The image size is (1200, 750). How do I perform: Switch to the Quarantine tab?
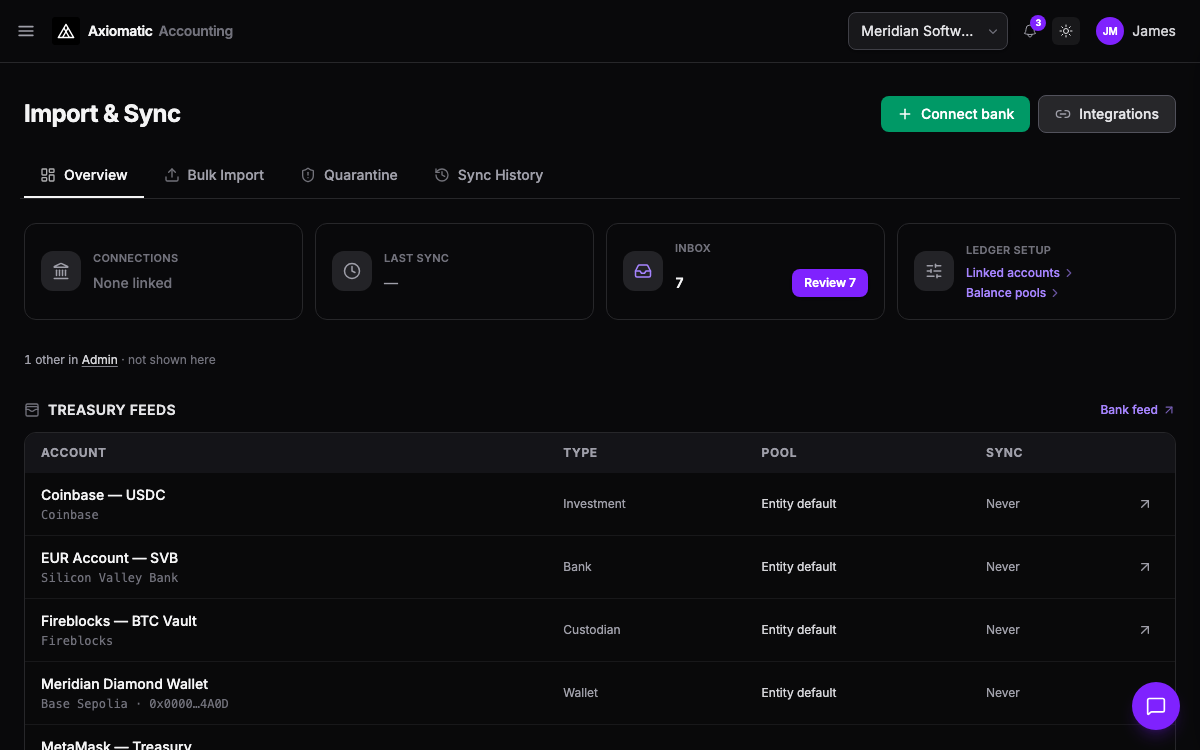pyautogui.click(x=349, y=175)
